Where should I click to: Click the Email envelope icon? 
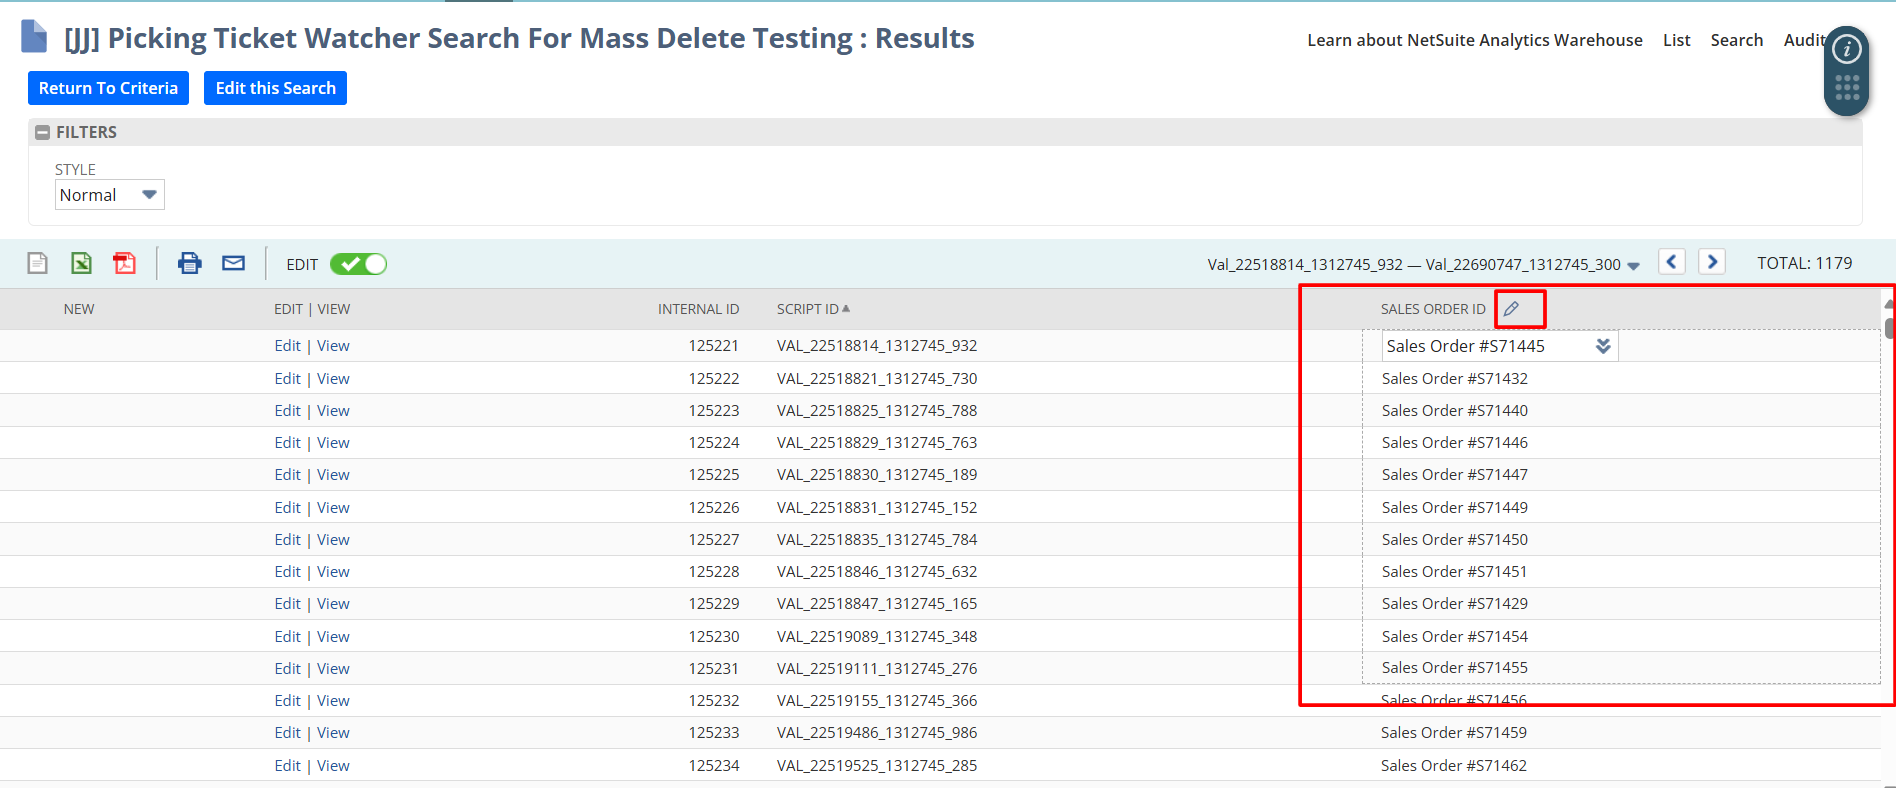(x=233, y=263)
